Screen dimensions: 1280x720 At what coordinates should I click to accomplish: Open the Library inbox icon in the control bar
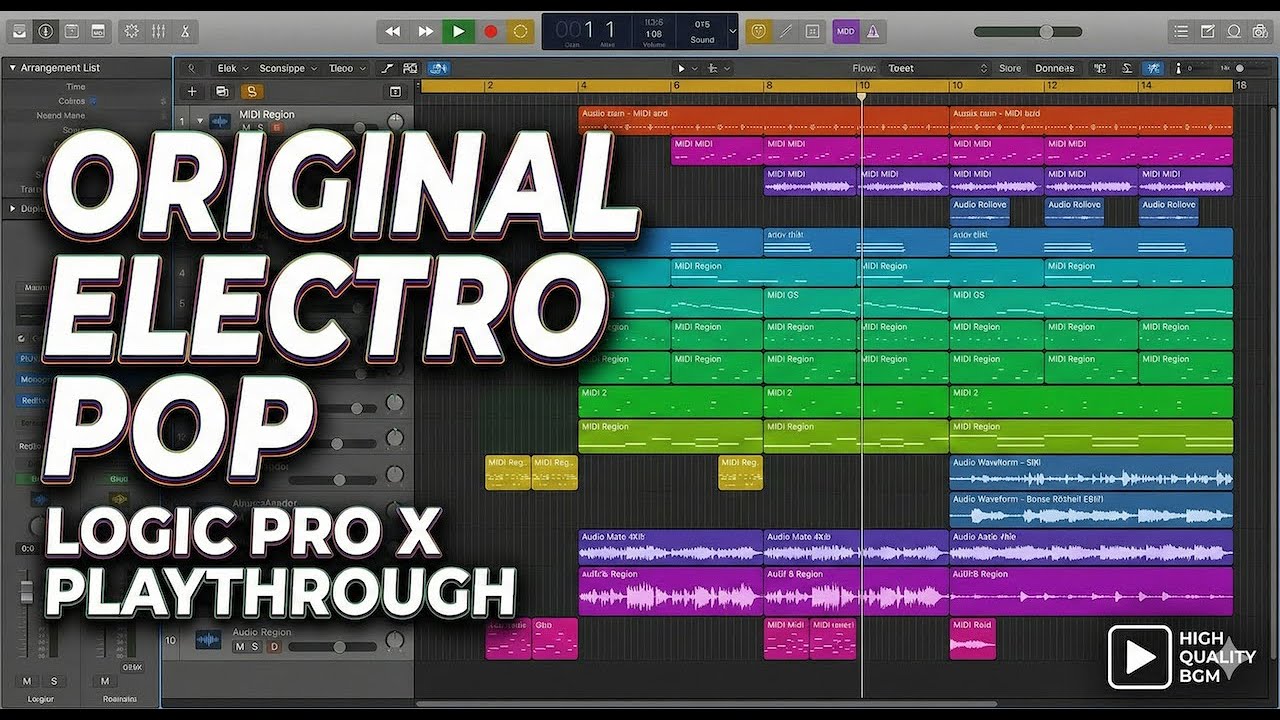pos(19,31)
